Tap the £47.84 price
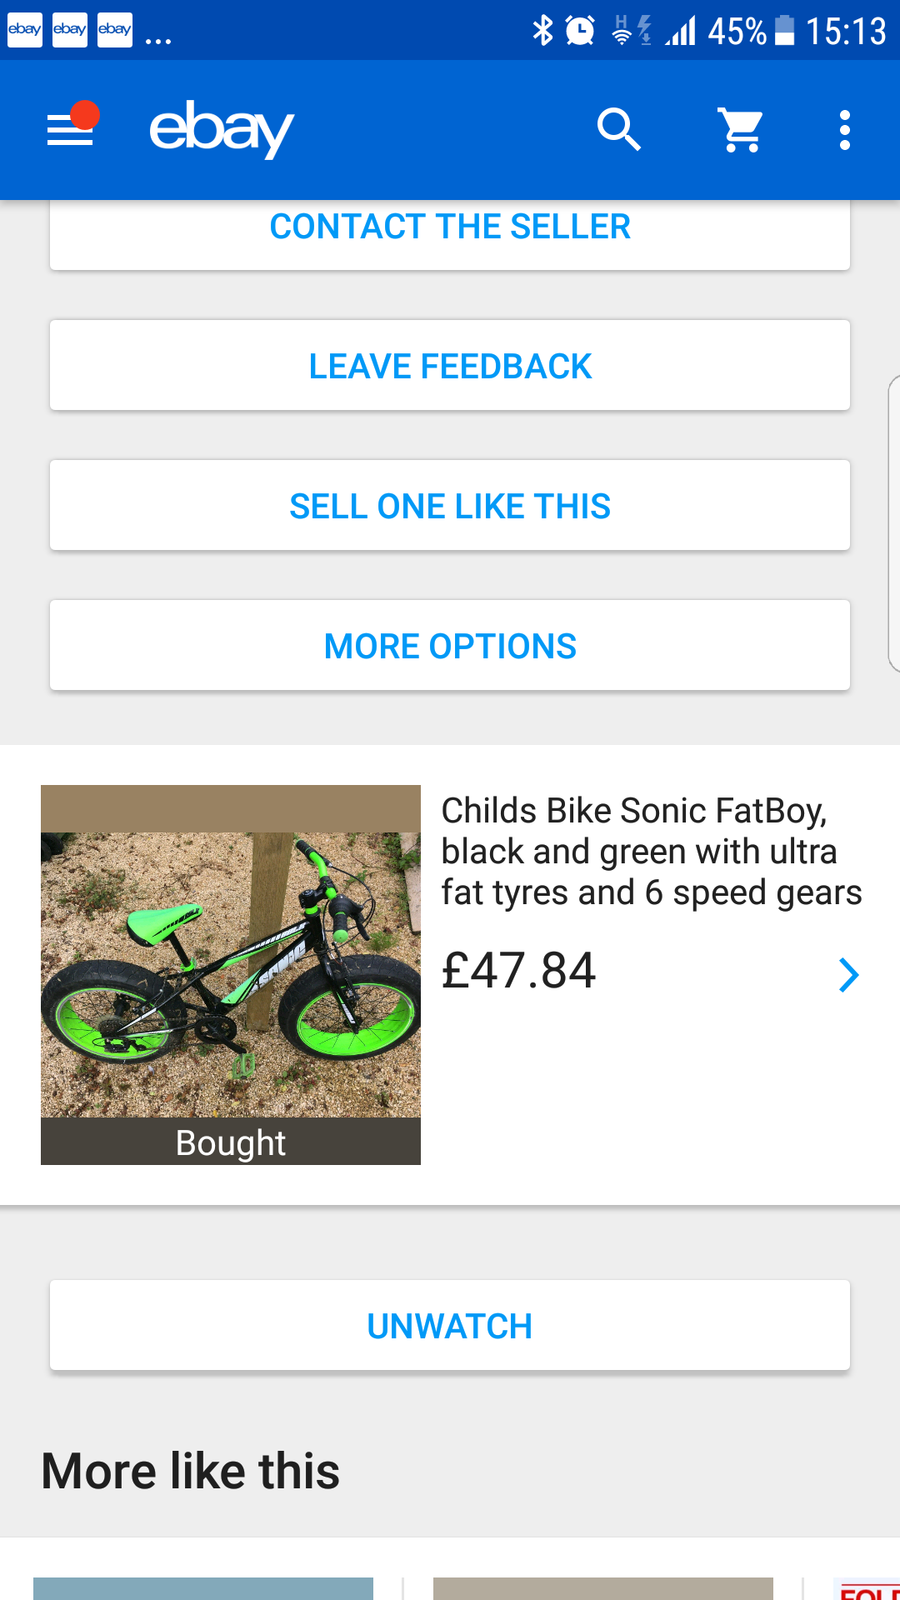Viewport: 900px width, 1600px height. (x=519, y=971)
